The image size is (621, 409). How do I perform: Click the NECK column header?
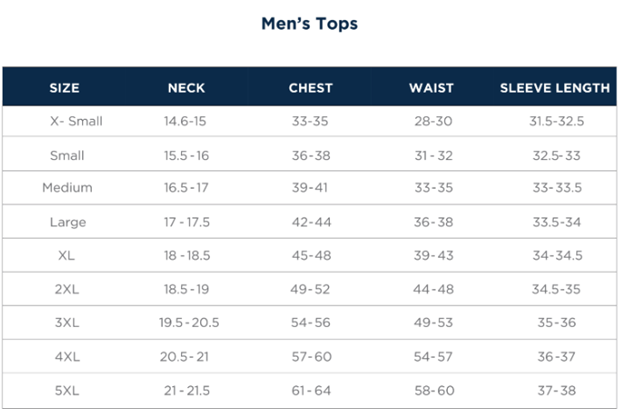[186, 88]
